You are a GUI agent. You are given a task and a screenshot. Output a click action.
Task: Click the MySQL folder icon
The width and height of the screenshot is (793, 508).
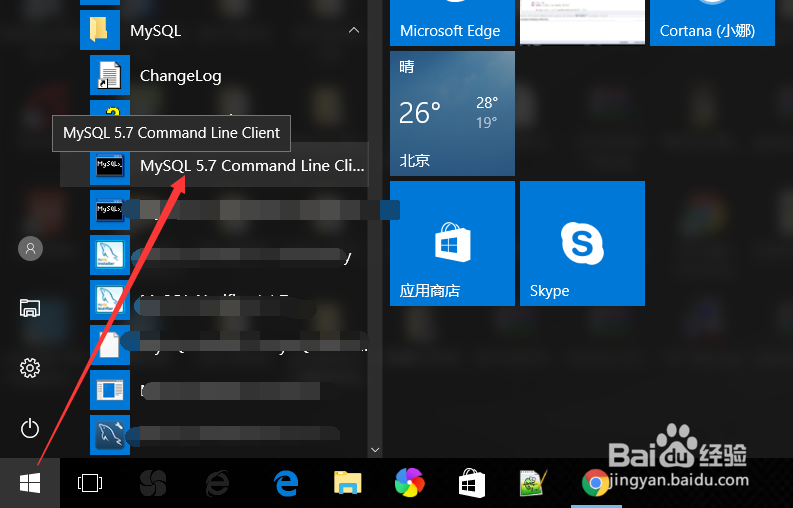(x=100, y=30)
